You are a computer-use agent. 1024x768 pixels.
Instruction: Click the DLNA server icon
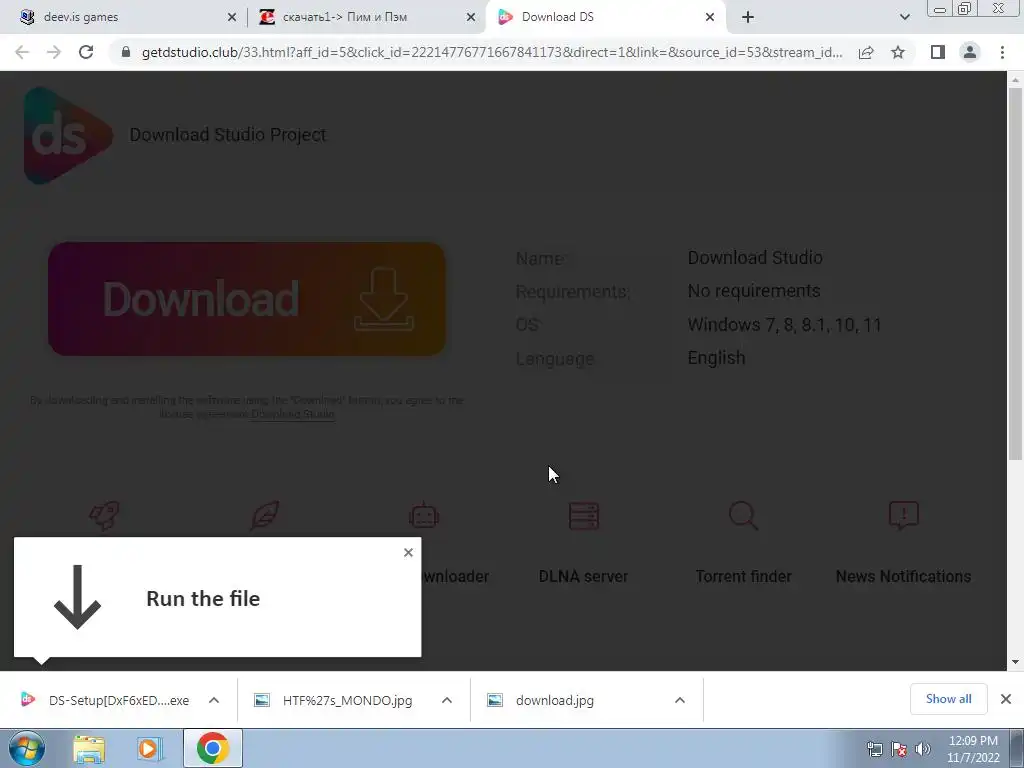click(584, 515)
